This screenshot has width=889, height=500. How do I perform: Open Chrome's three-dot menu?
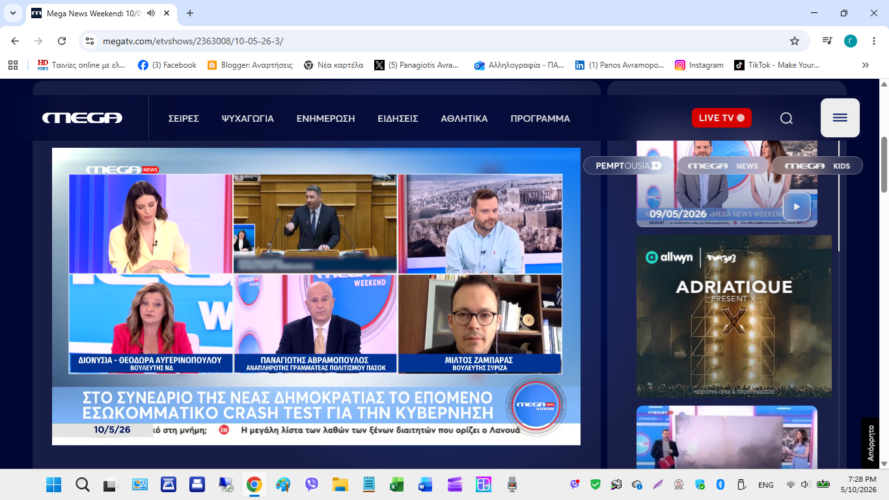click(874, 41)
